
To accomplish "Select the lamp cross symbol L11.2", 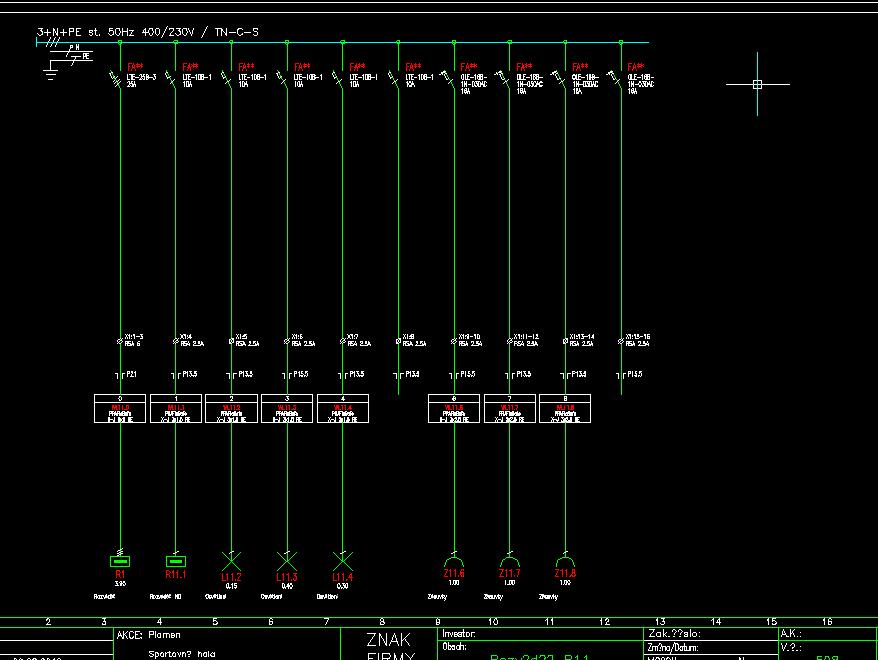I will (231, 561).
